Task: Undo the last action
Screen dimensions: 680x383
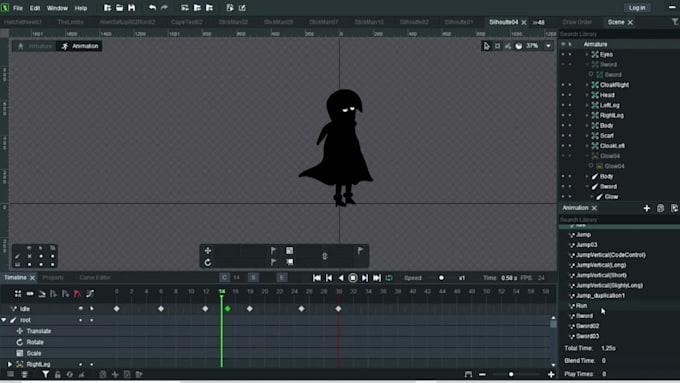Action: pyautogui.click(x=152, y=7)
